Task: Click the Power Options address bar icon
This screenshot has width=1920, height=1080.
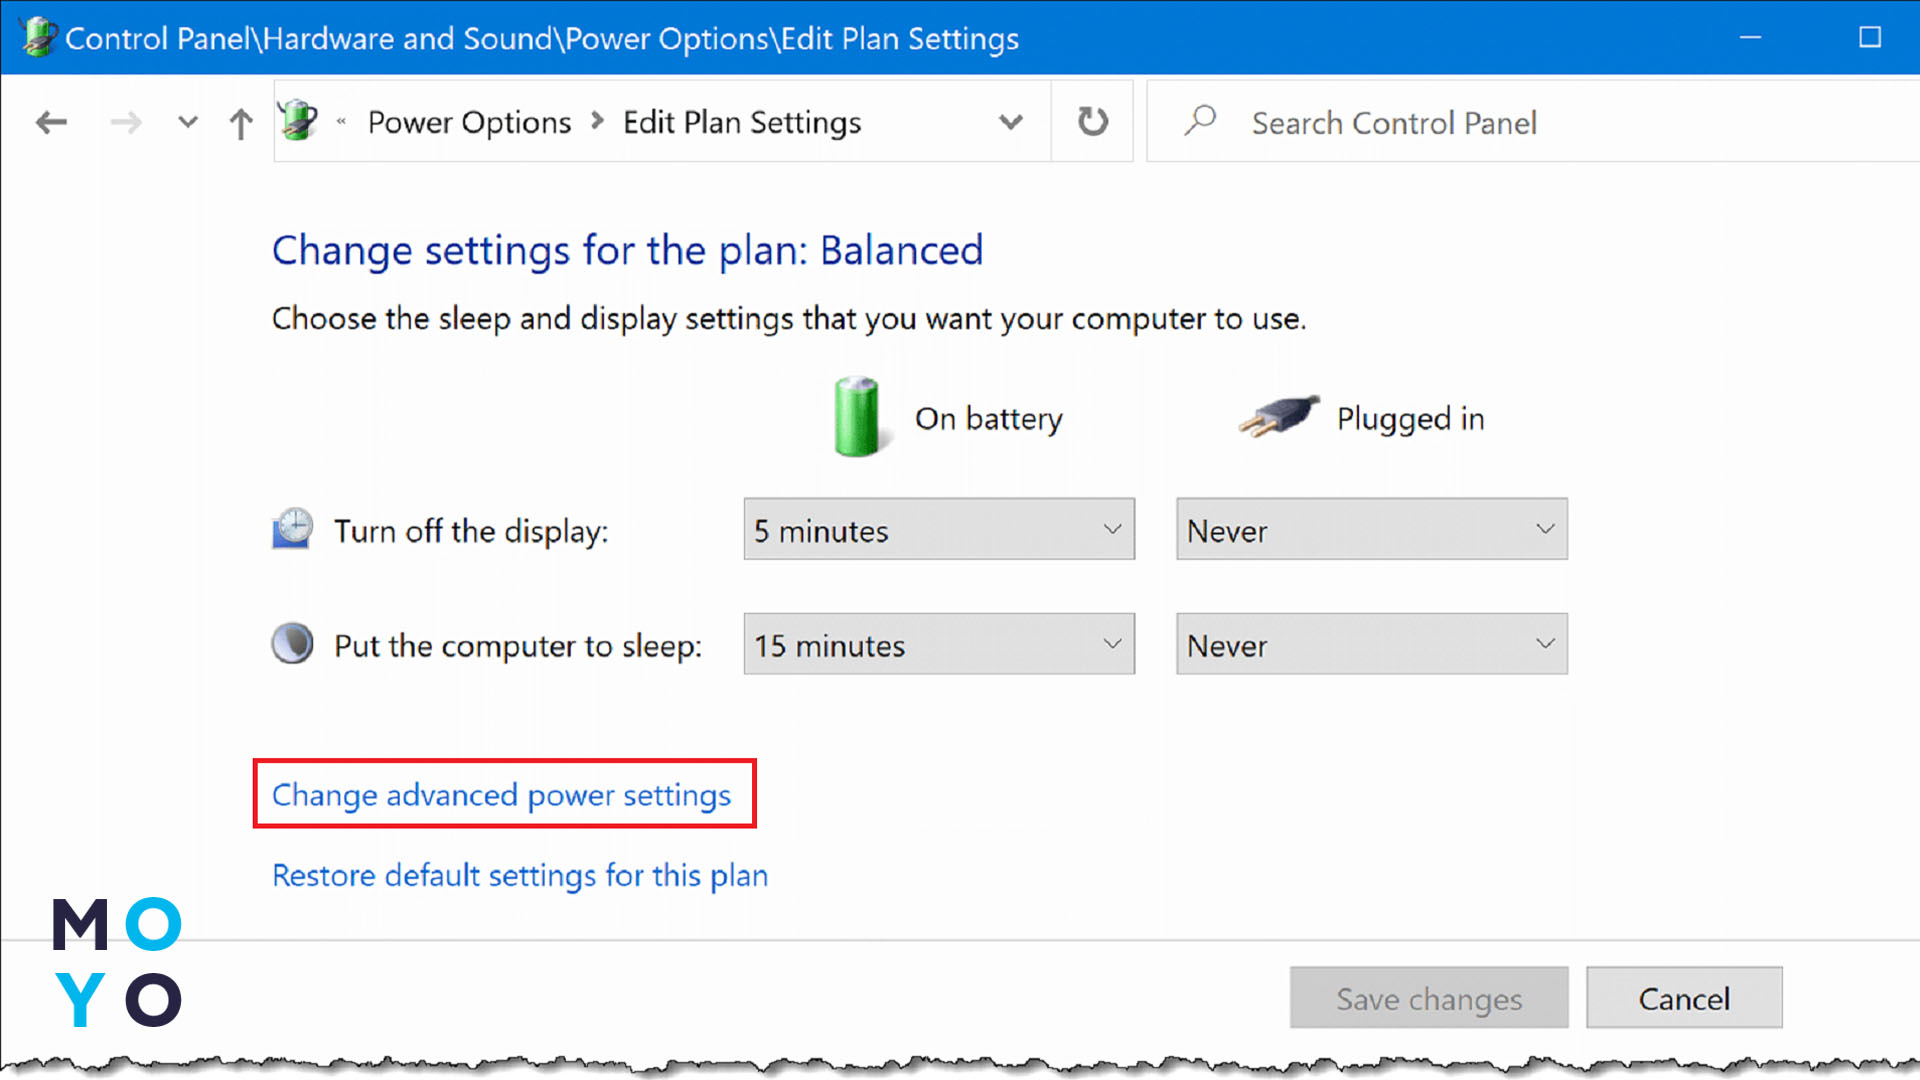Action: click(x=298, y=121)
